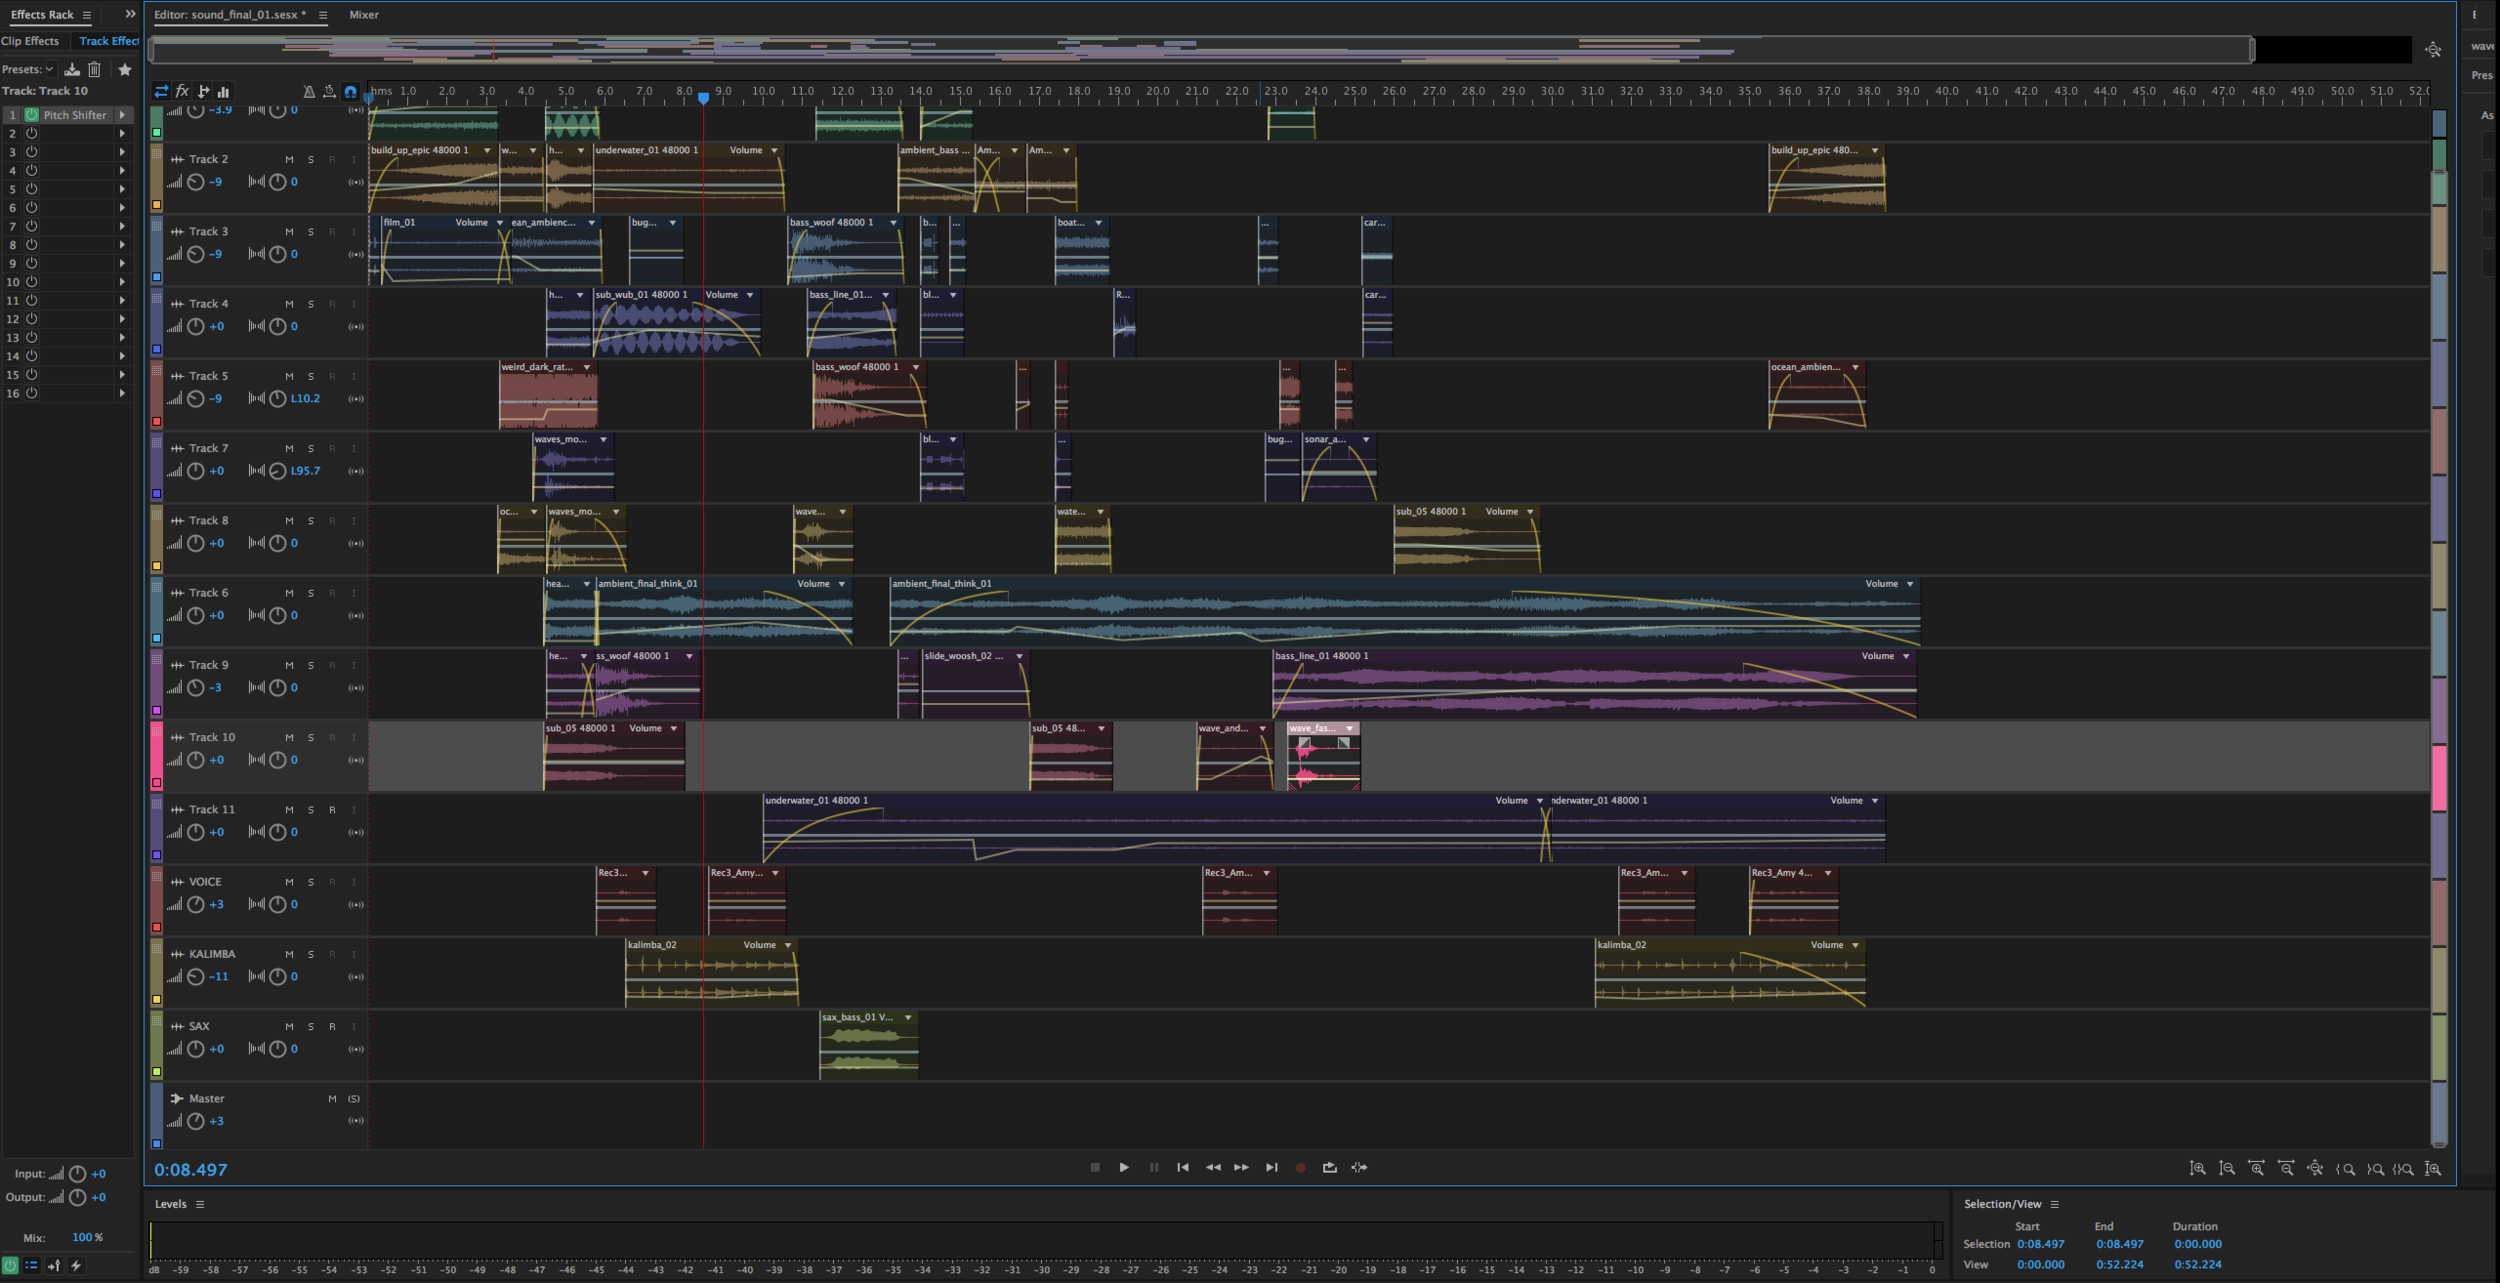
Task: Toggle the metronome icon
Action: pyautogui.click(x=309, y=91)
